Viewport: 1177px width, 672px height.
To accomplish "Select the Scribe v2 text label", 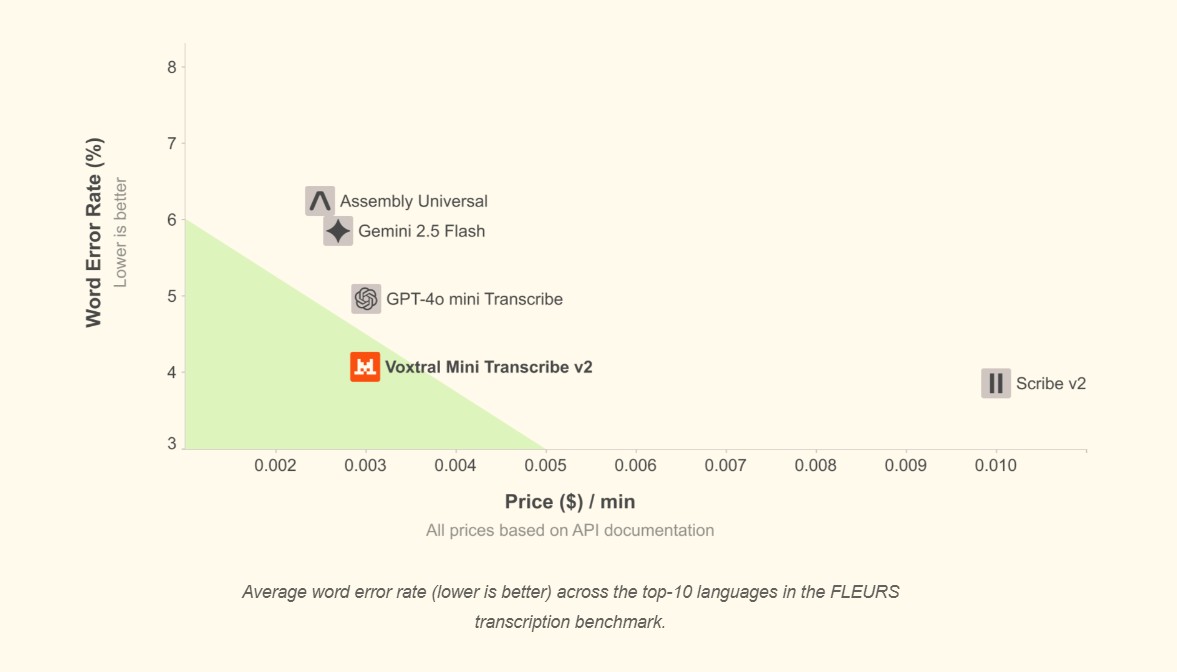I will (x=1050, y=383).
